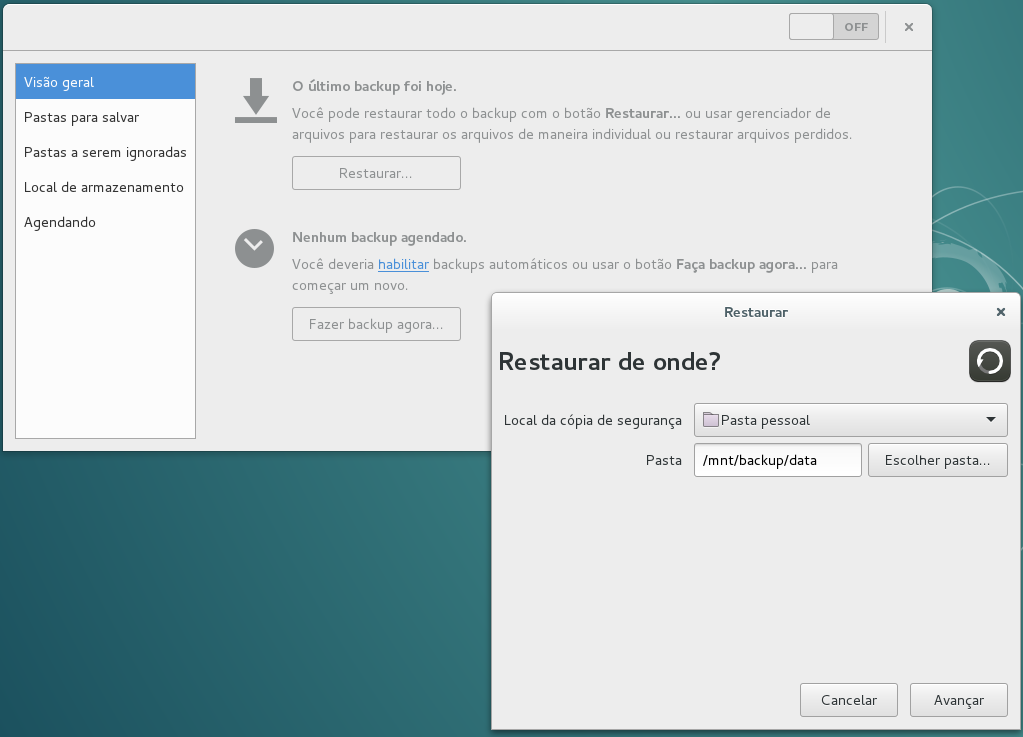The image size is (1023, 737).
Task: Open the Local da cópia de segurança dropdown
Action: coord(850,420)
